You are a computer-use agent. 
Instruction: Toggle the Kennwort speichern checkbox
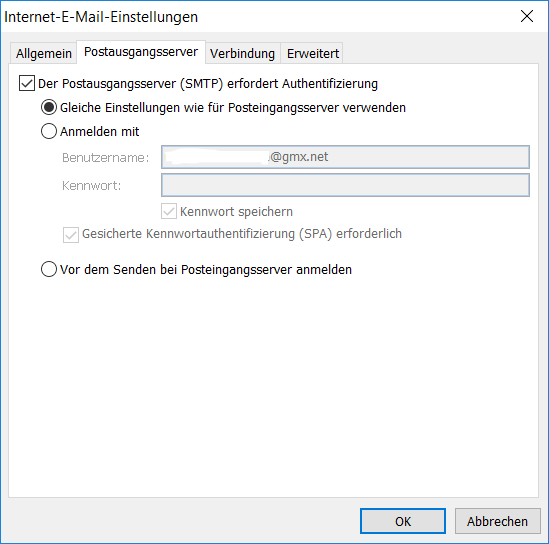tap(169, 211)
